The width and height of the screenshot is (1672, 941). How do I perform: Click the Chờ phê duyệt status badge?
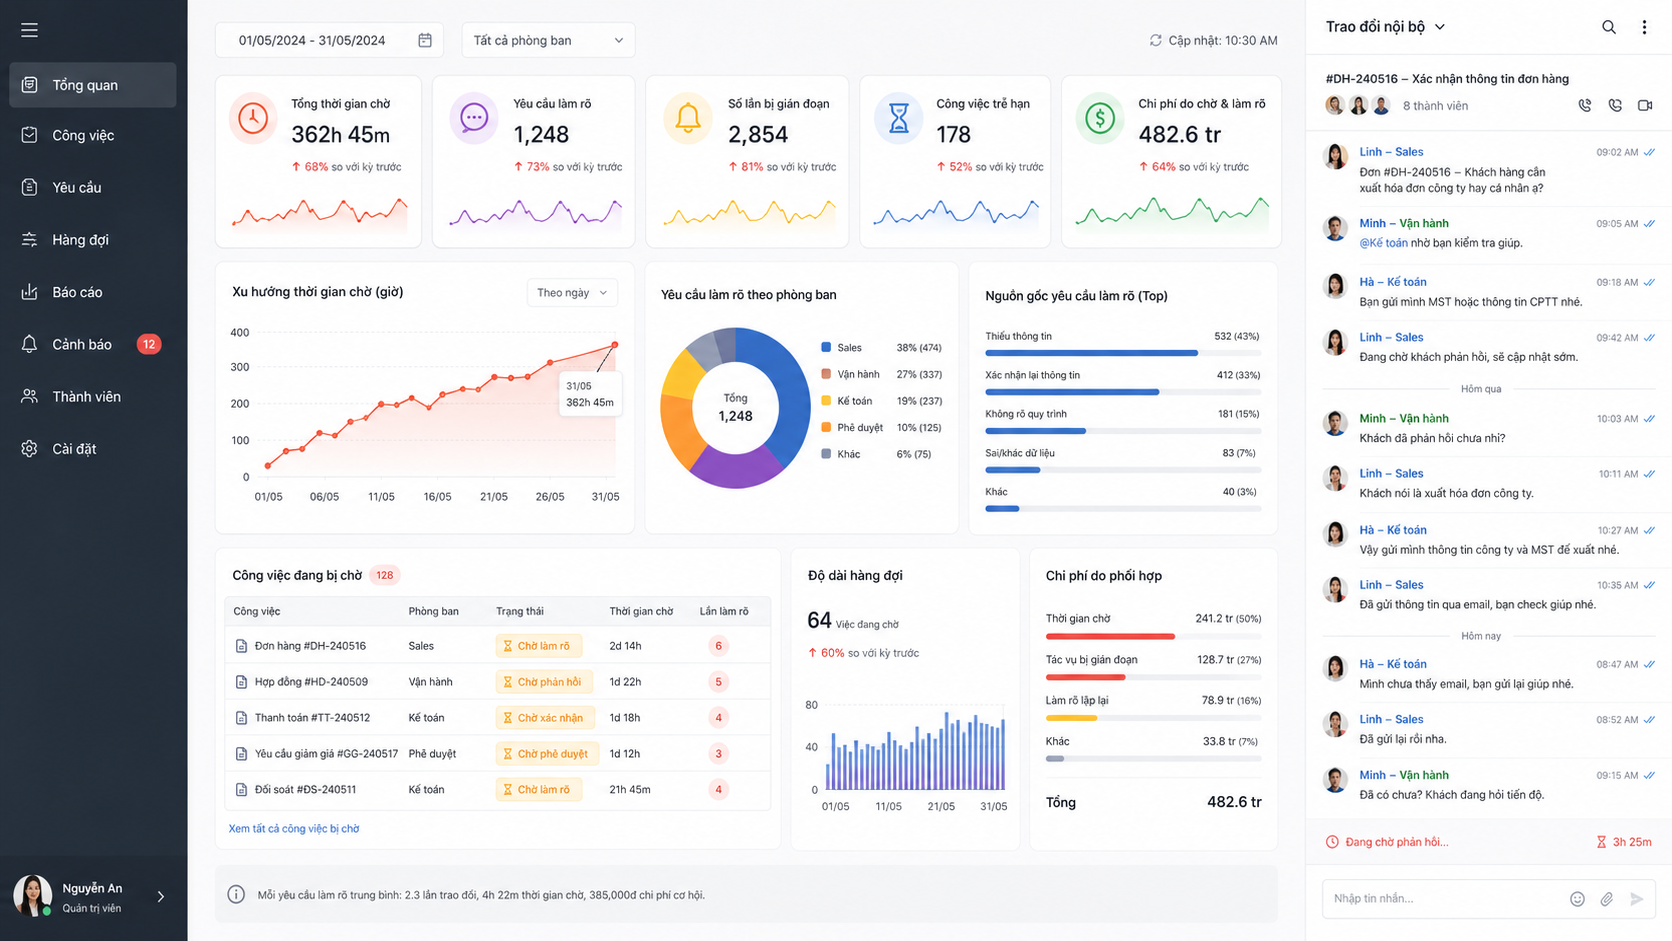coord(547,754)
